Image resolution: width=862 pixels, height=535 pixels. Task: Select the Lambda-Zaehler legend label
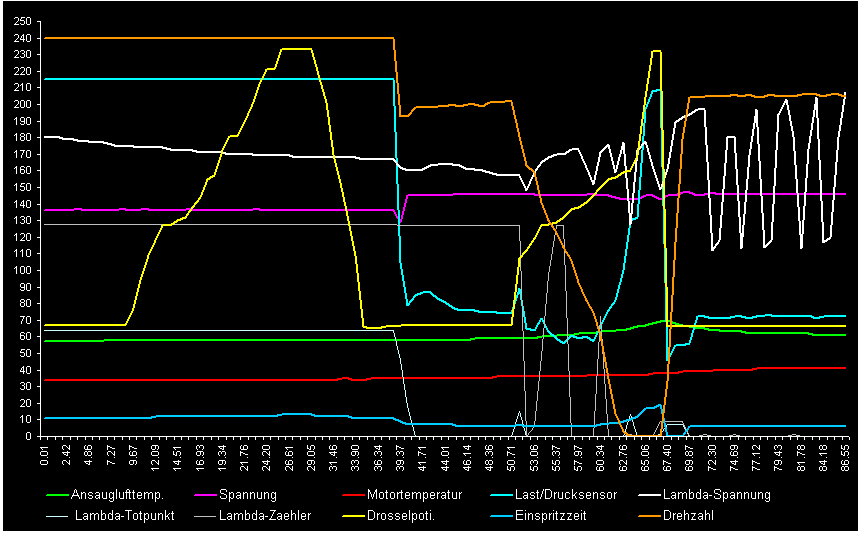[x=262, y=516]
